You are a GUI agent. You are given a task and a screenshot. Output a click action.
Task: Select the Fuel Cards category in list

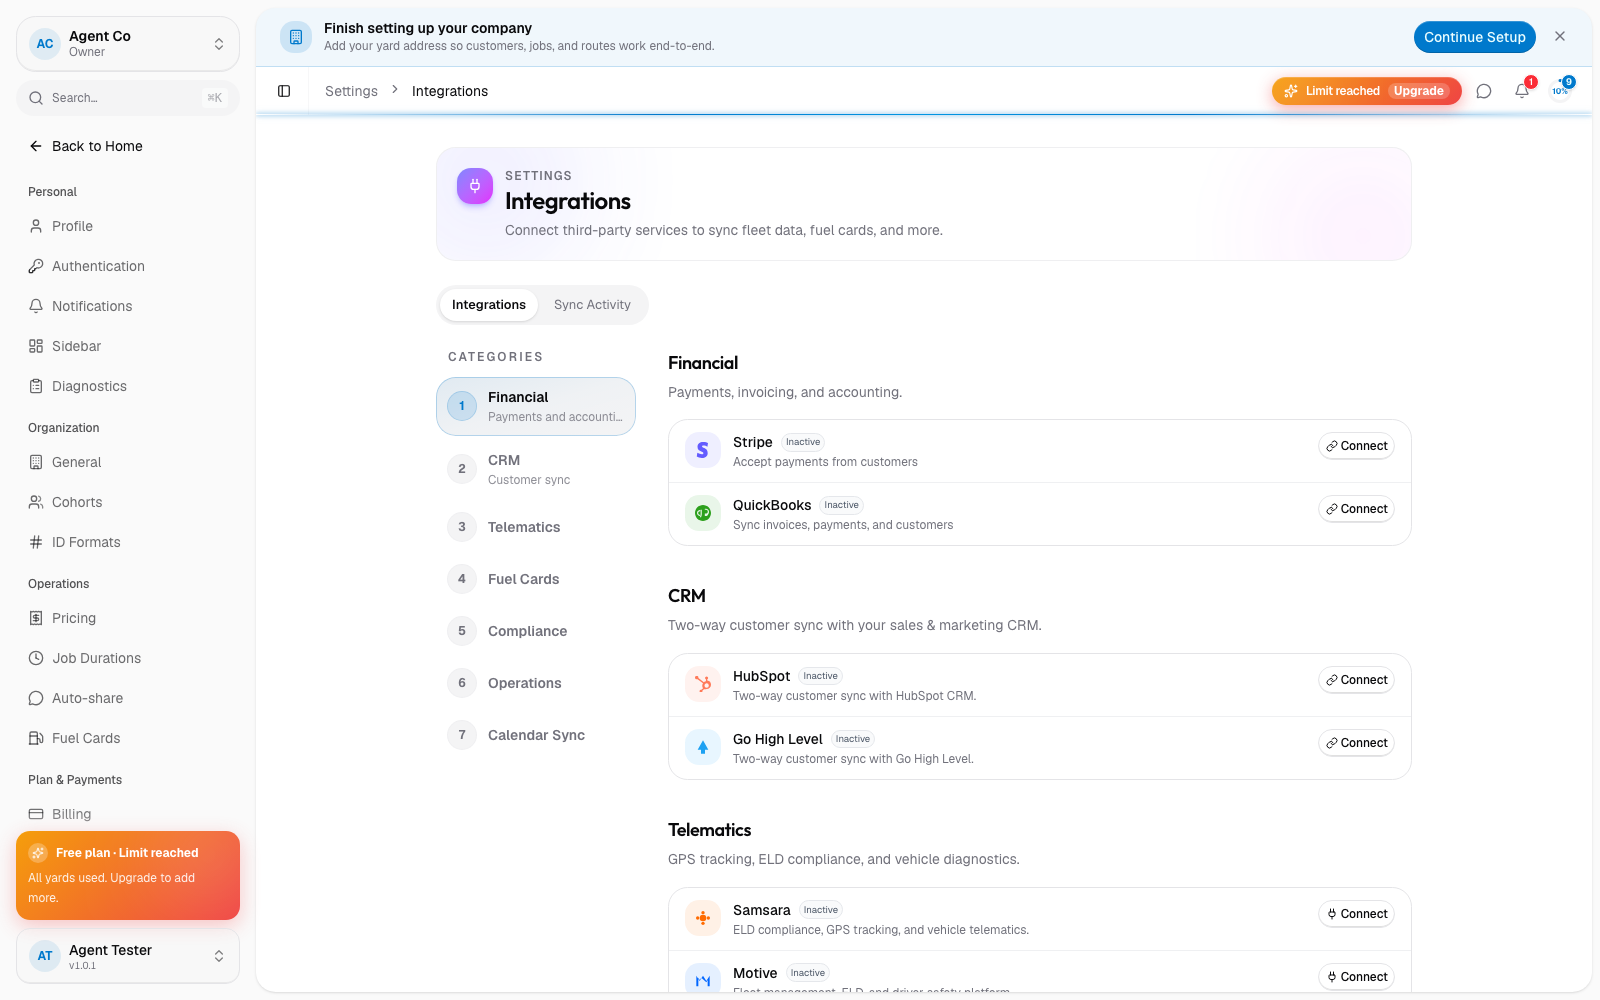[536, 579]
